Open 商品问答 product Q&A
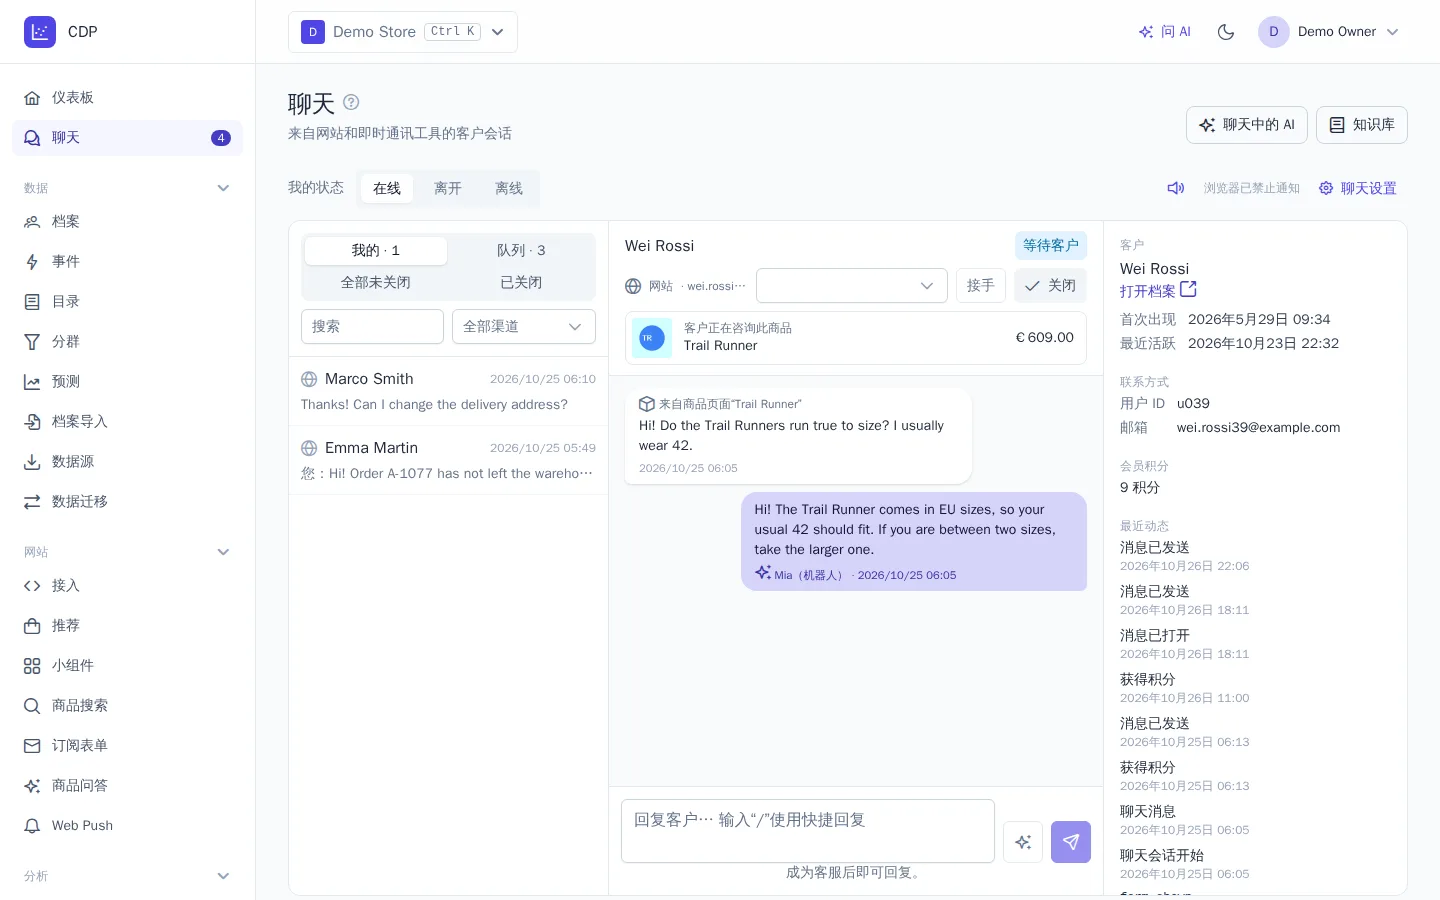1440x900 pixels. pos(127,786)
